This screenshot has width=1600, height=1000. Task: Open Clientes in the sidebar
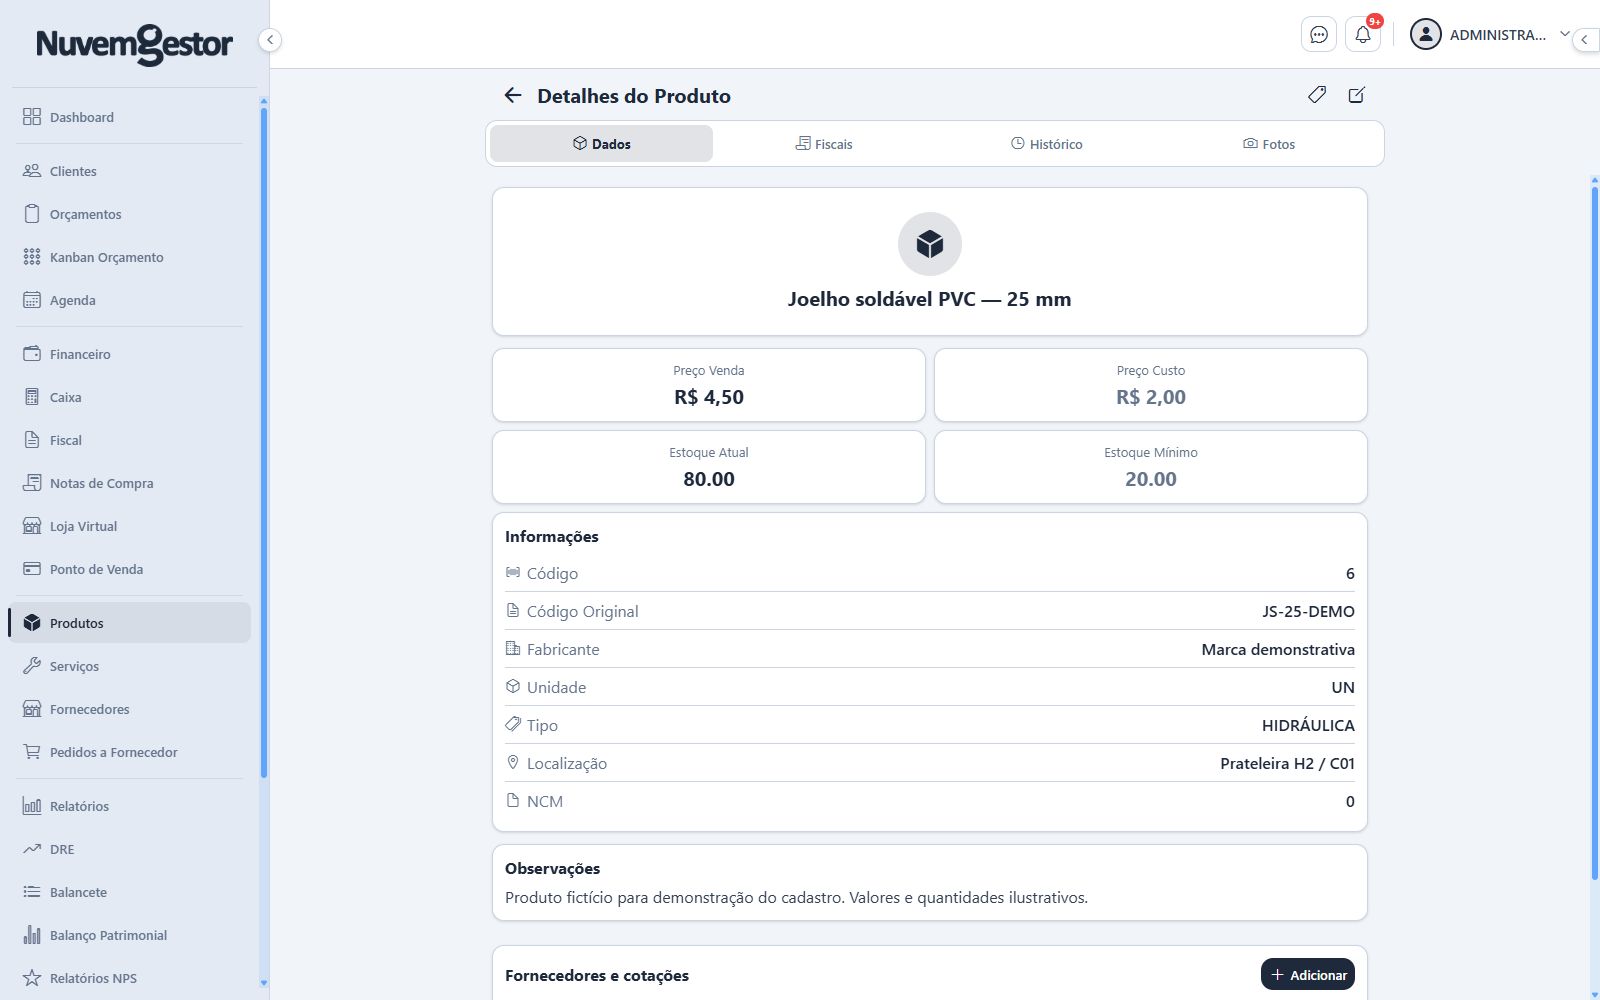[x=129, y=171]
